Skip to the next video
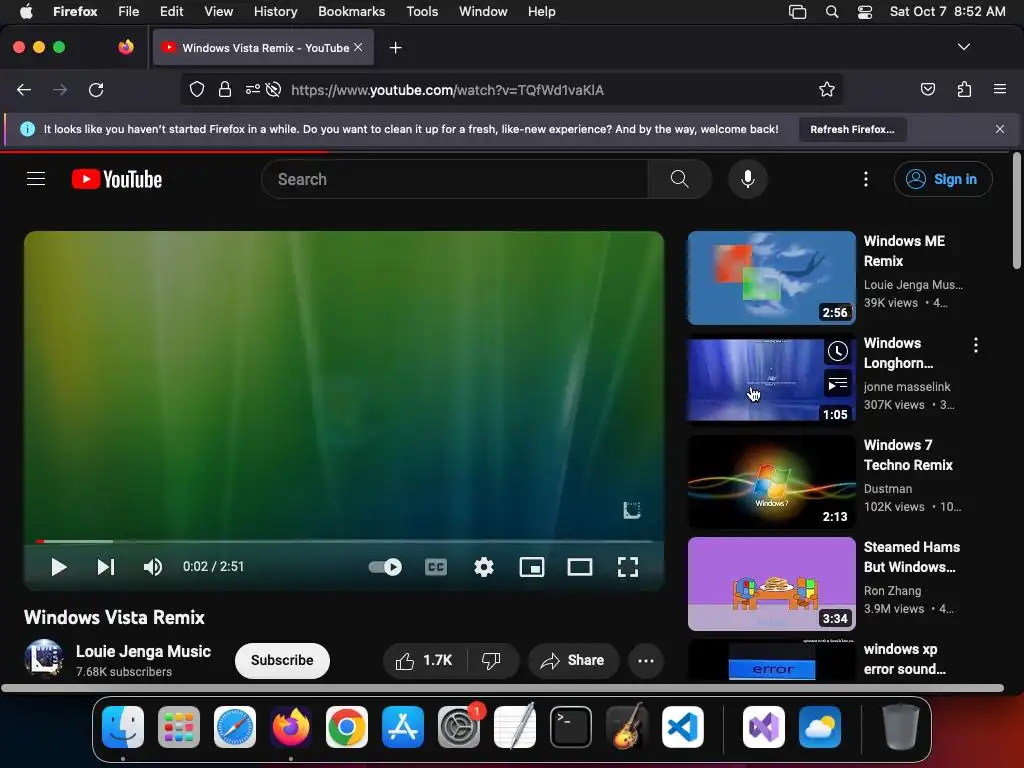 pyautogui.click(x=106, y=567)
